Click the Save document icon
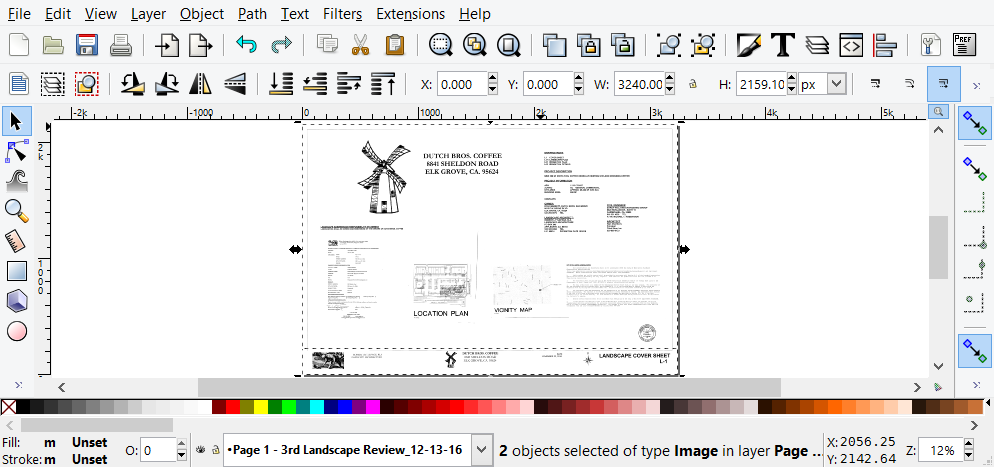This screenshot has width=994, height=467. pyautogui.click(x=86, y=45)
